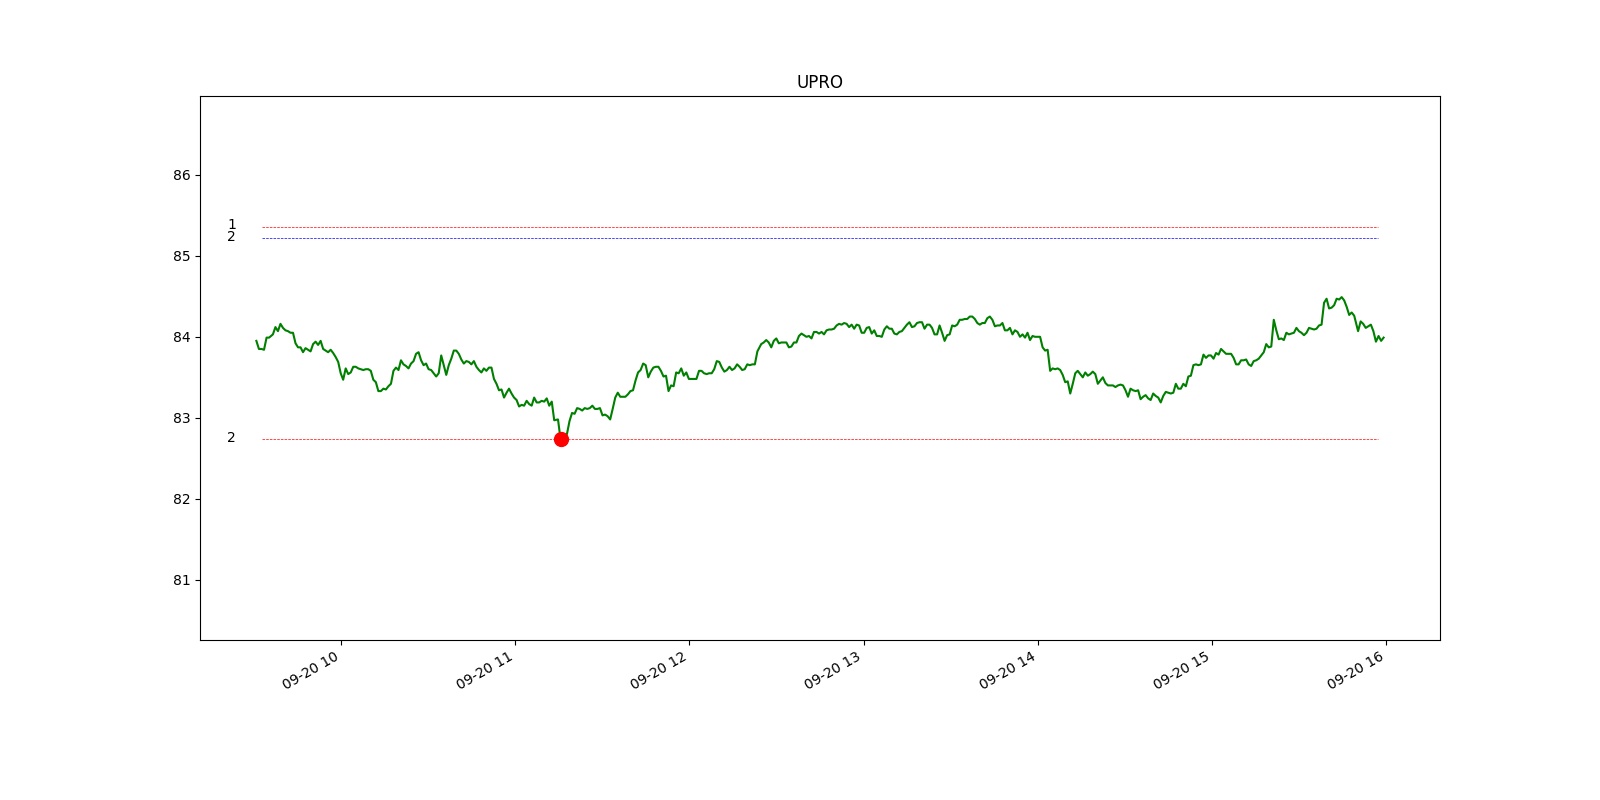Click the red marker dot on the price line
Image resolution: width=1600 pixels, height=800 pixels.
pos(561,439)
